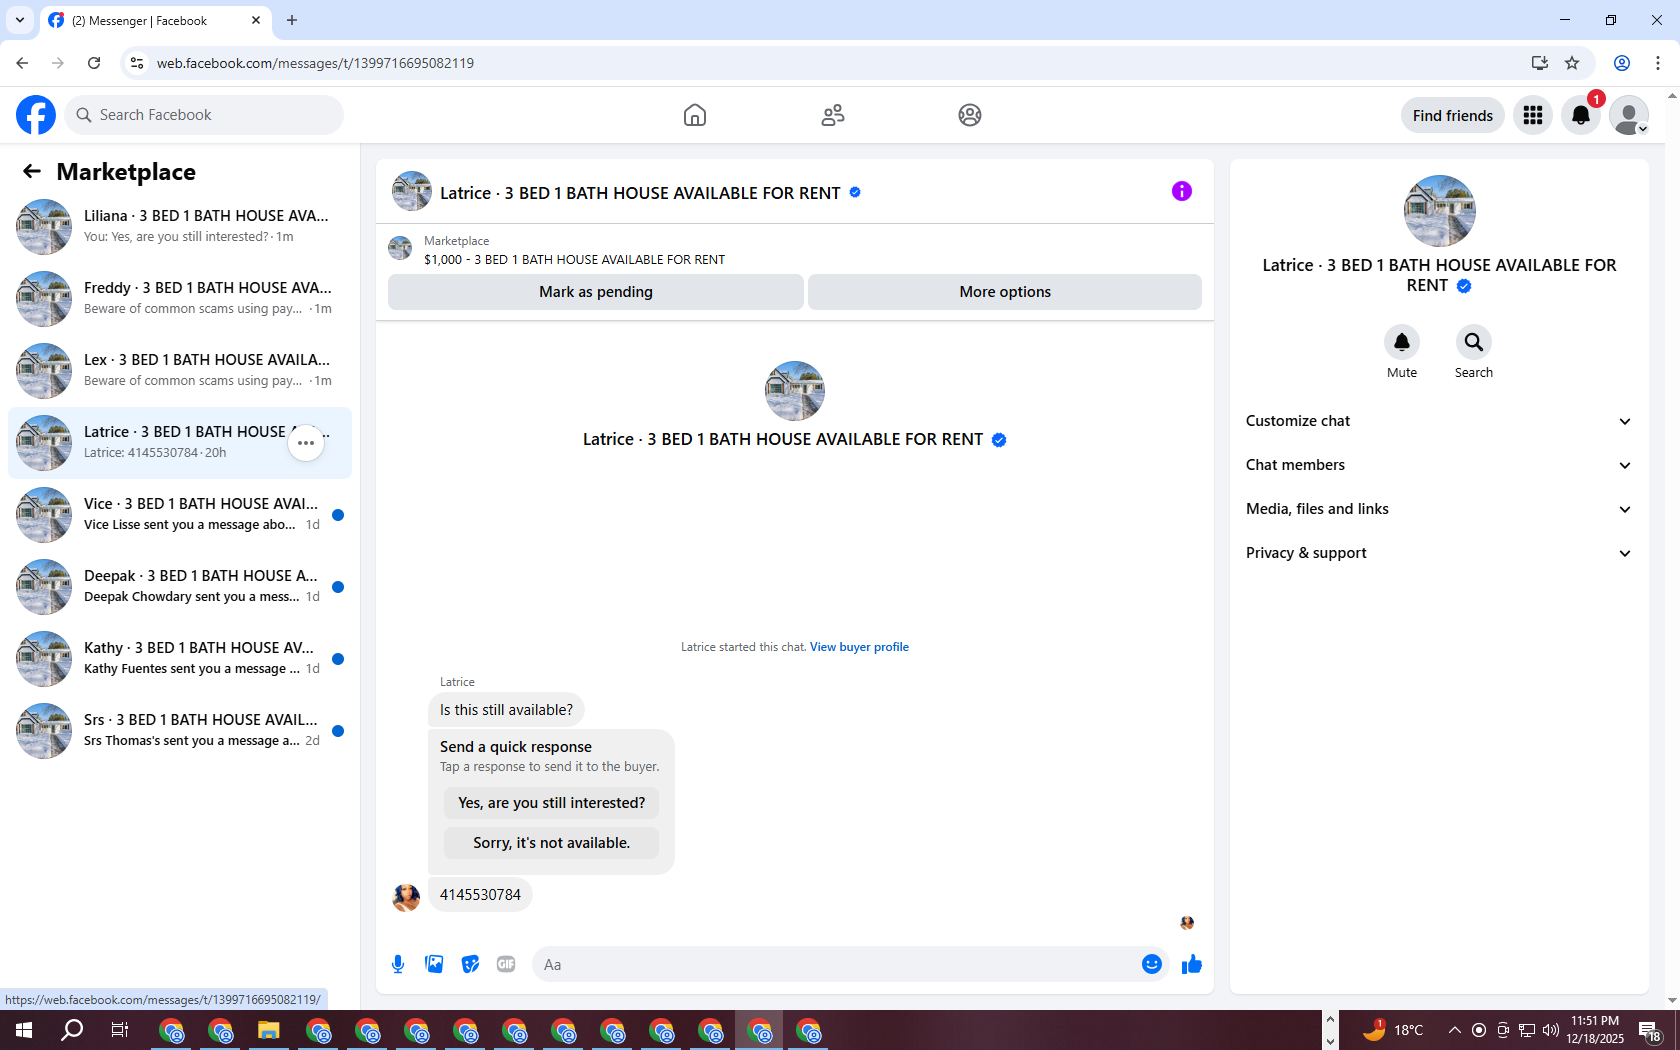Attach a file using the image icon
Viewport: 1680px width, 1050px height.
pyautogui.click(x=434, y=964)
